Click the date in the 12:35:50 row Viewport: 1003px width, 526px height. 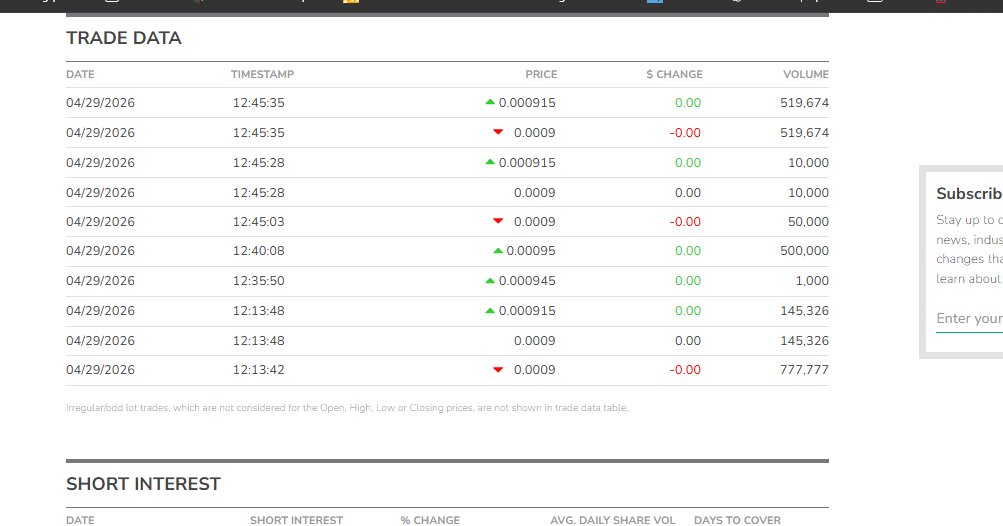[100, 281]
